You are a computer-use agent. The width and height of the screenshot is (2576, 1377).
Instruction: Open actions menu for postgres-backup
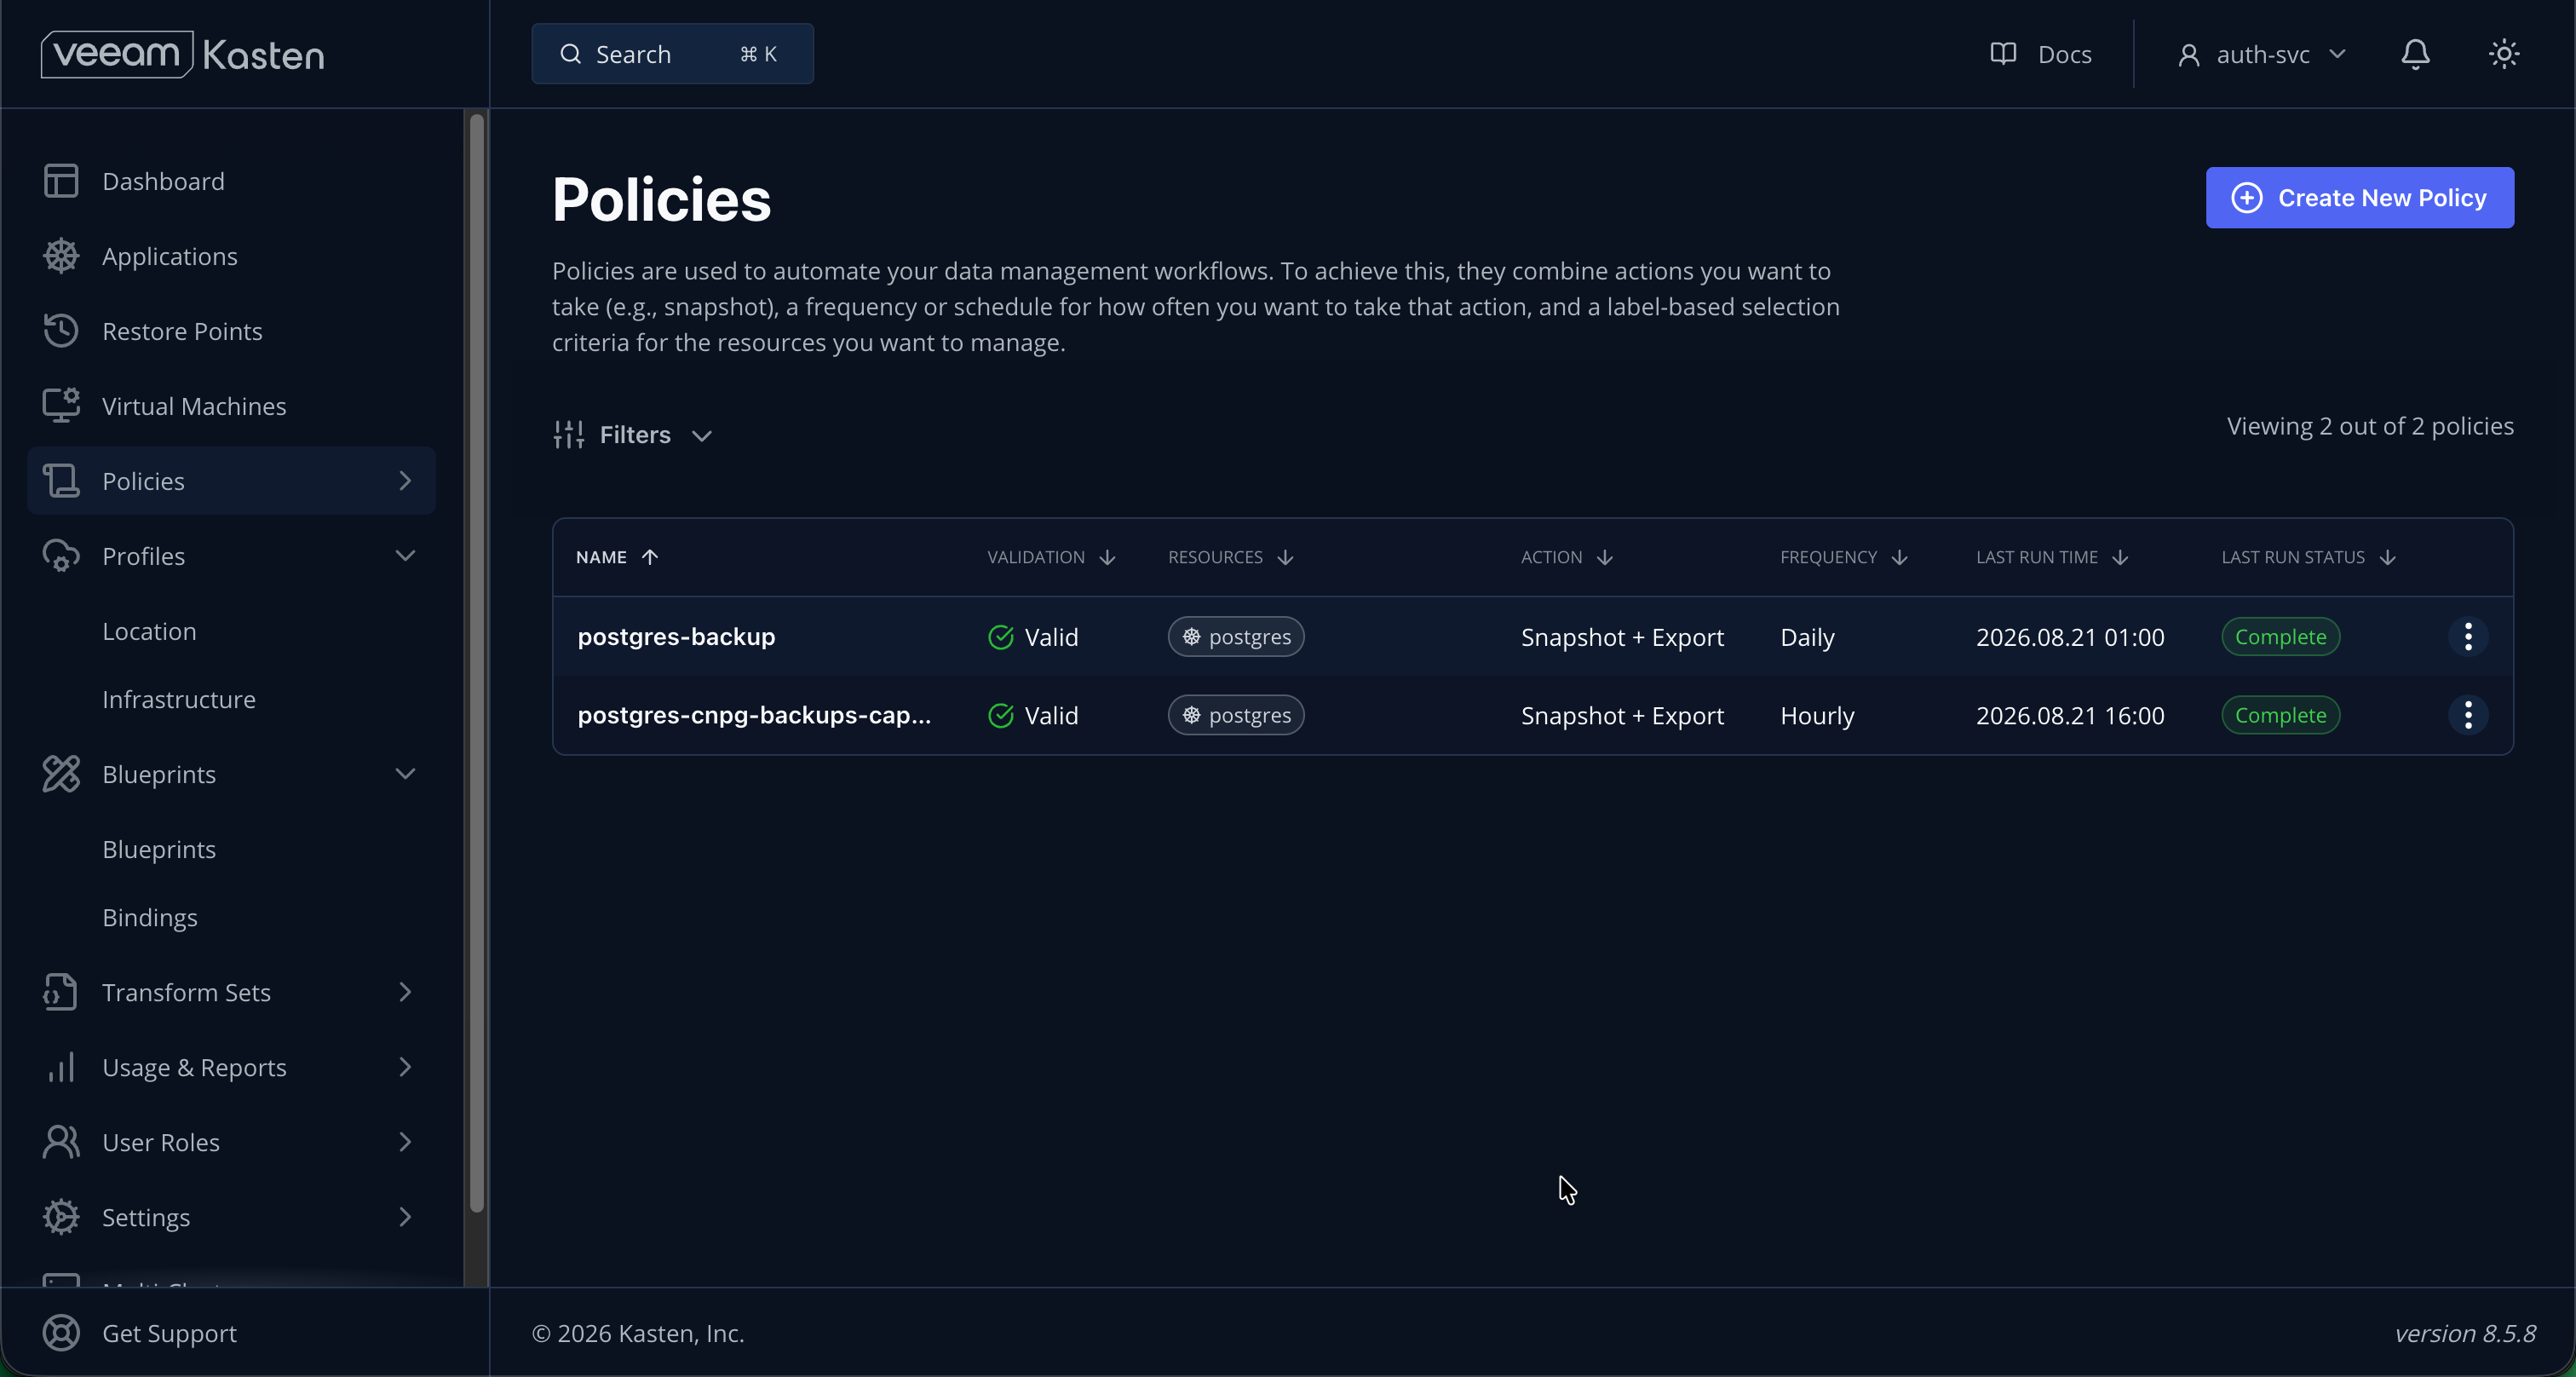(2468, 637)
